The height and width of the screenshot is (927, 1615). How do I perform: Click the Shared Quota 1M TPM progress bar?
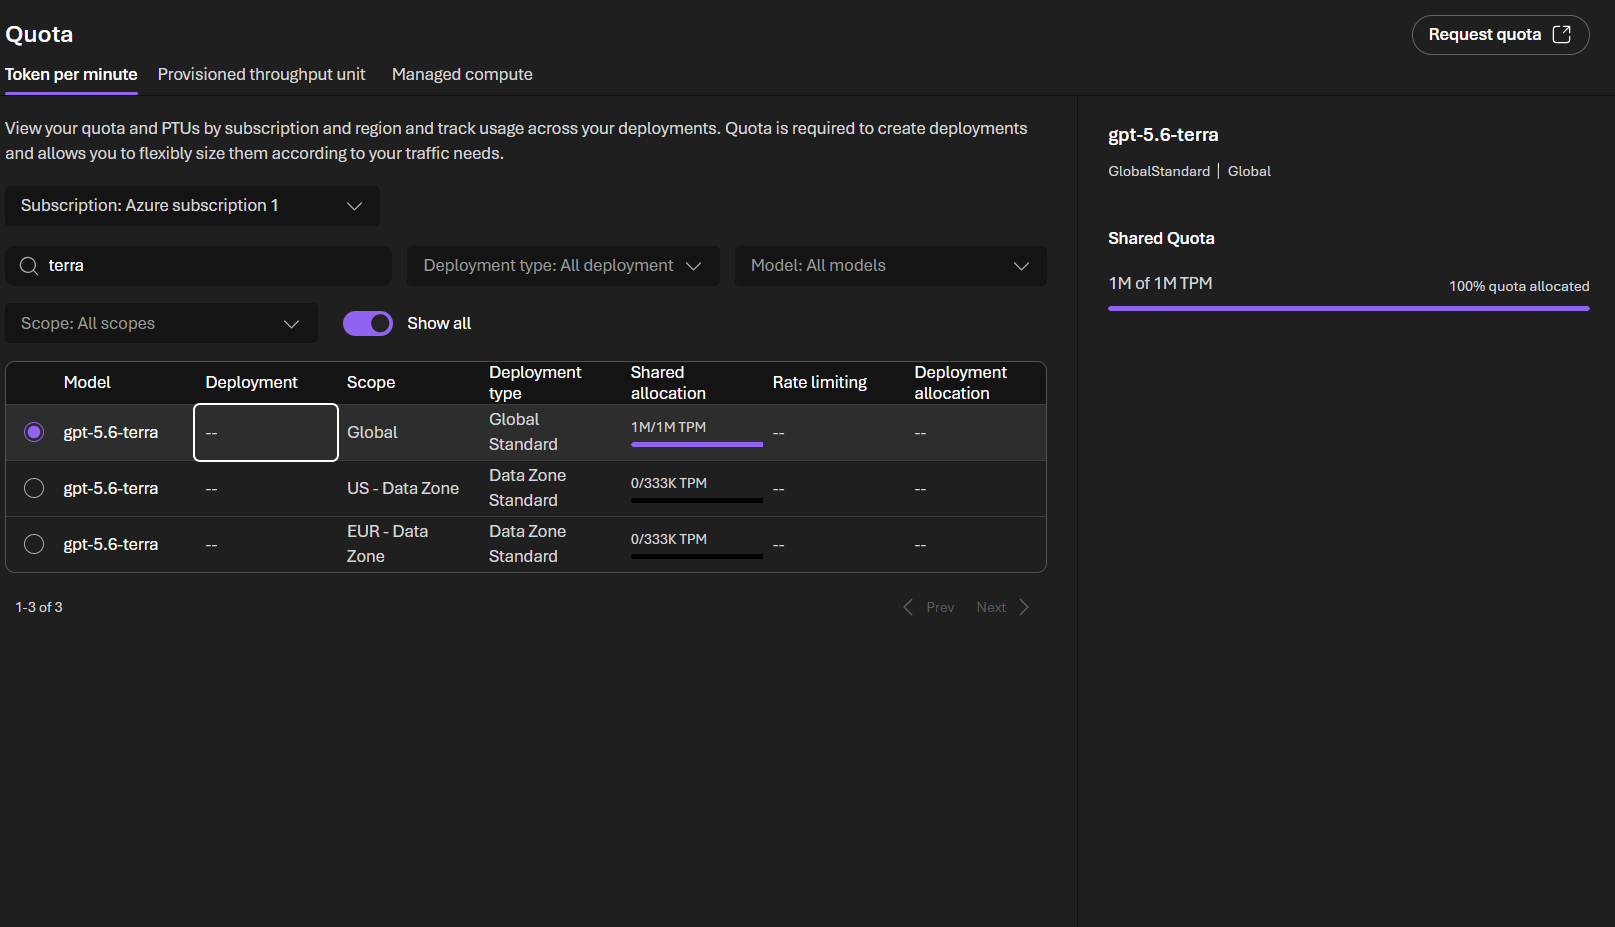point(1349,308)
